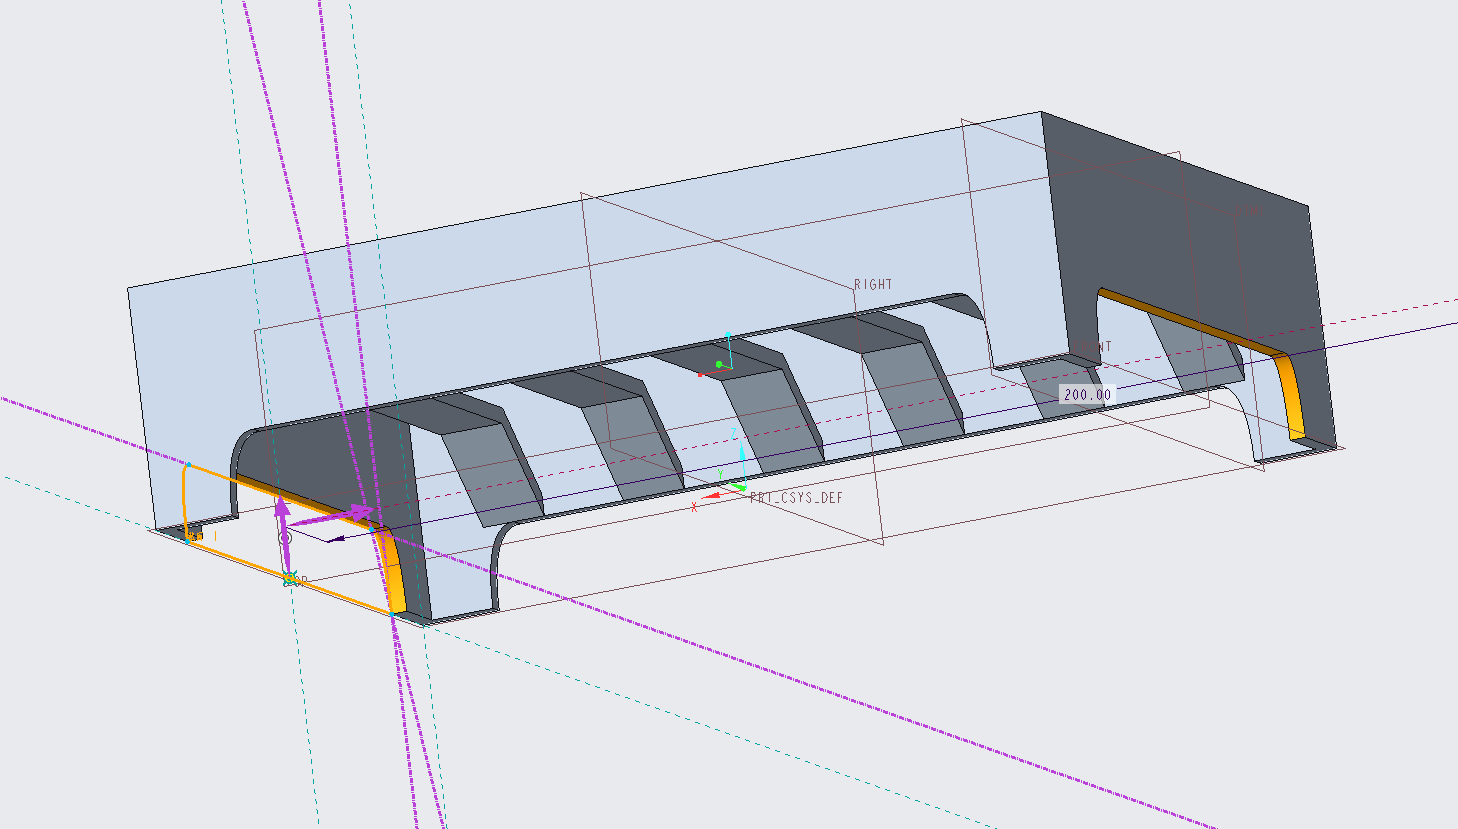Select the PRT_CSYS_DEF coordinate system label

click(796, 497)
